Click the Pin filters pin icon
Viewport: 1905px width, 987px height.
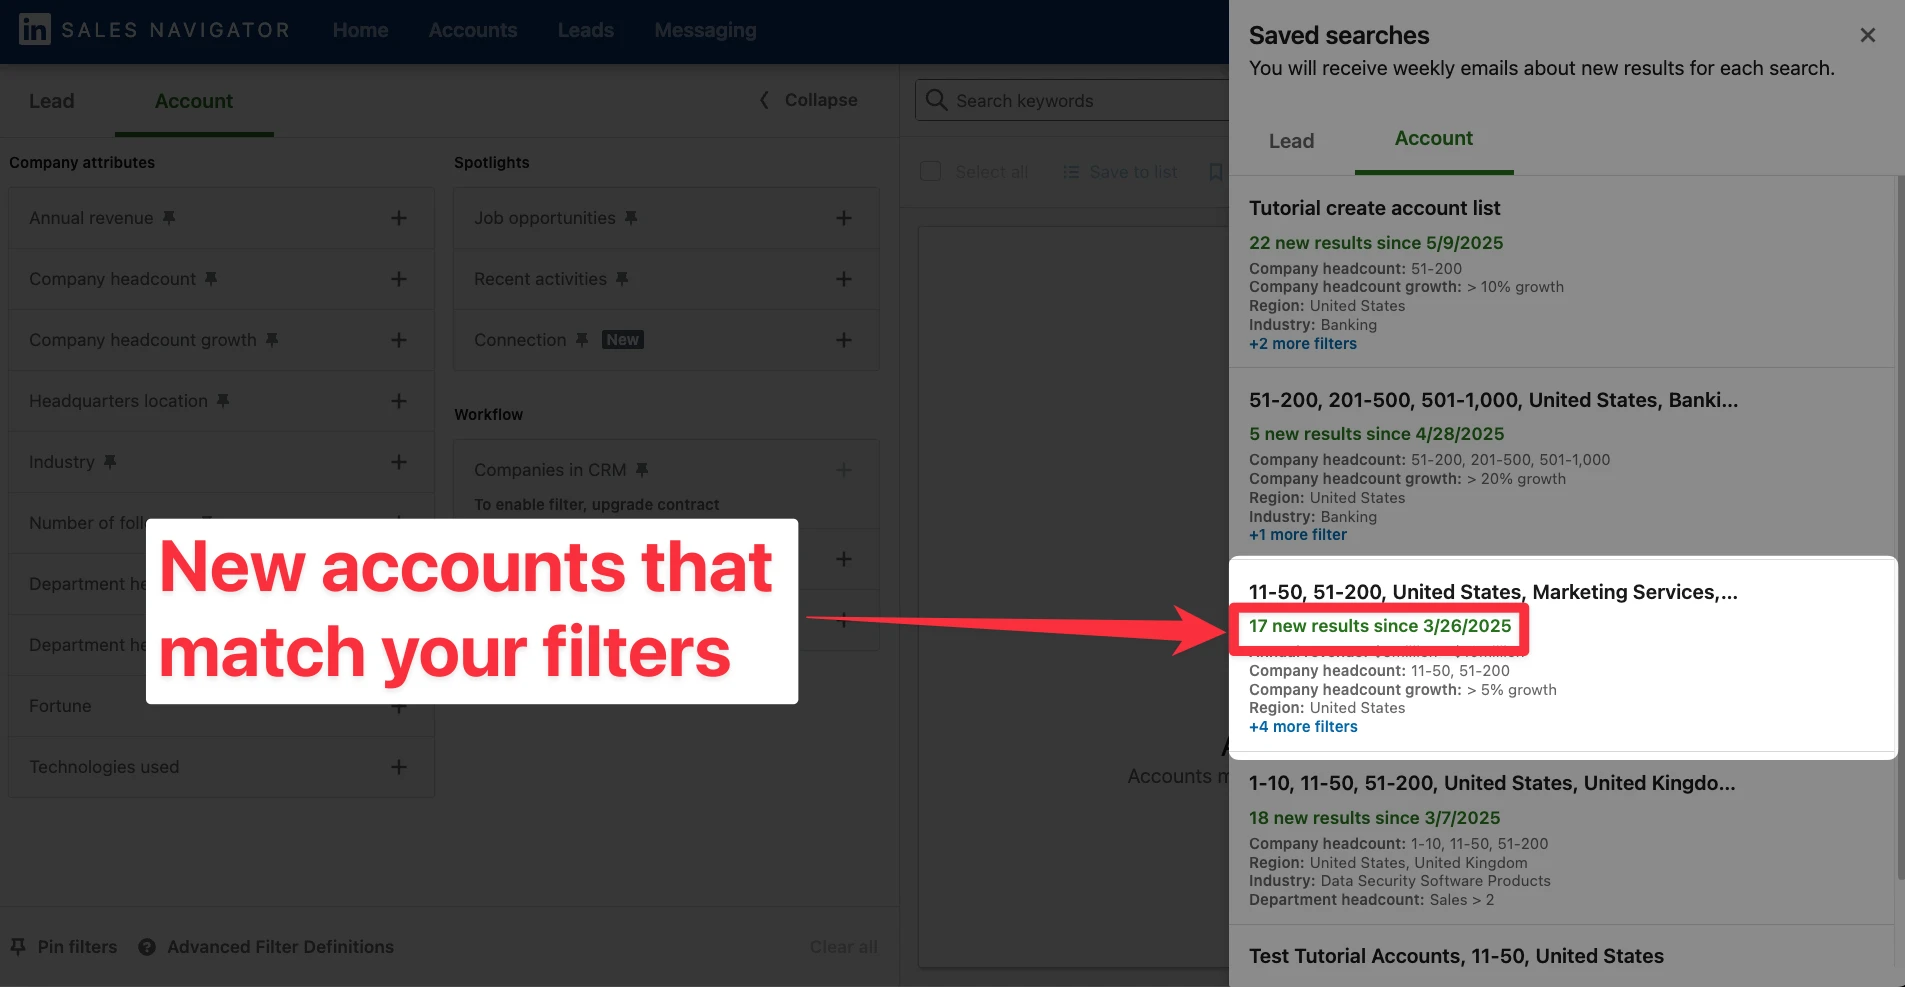18,946
